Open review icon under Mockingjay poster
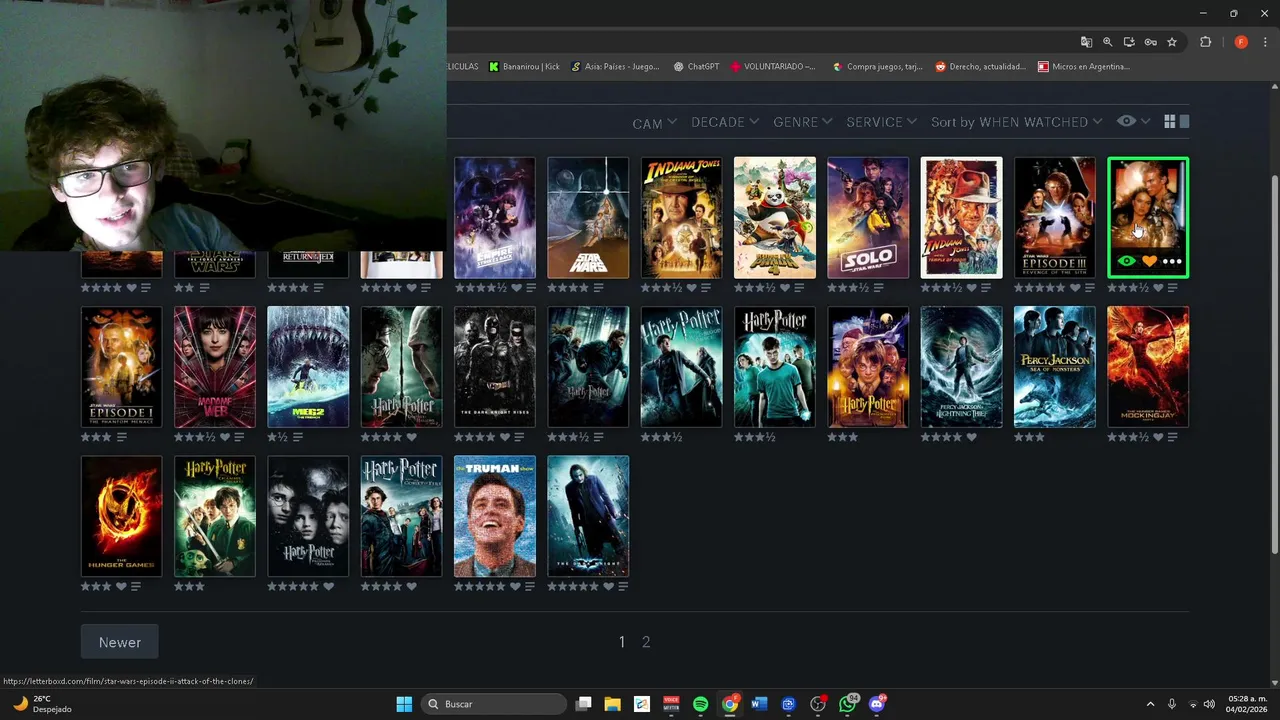Viewport: 1280px width, 720px height. [1174, 437]
